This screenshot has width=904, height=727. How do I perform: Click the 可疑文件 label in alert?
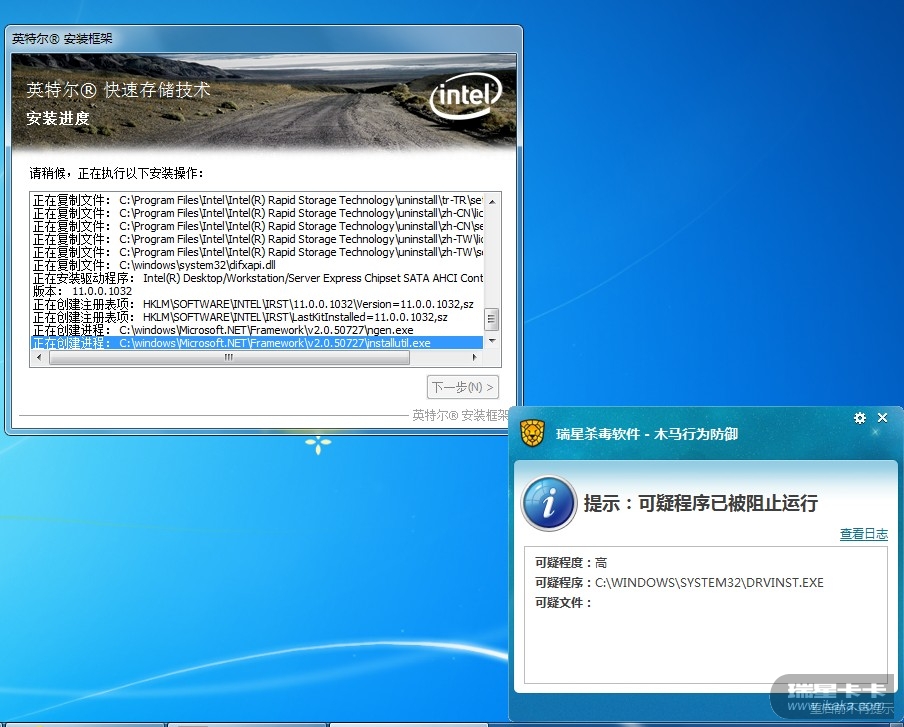coord(563,602)
